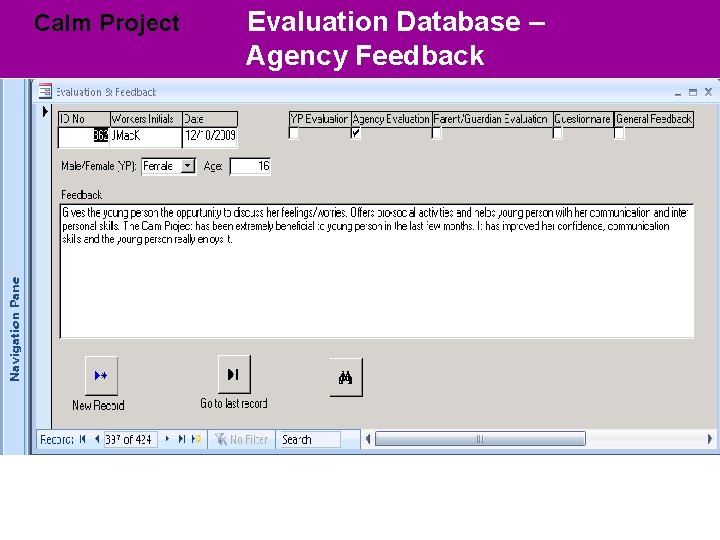The height and width of the screenshot is (540, 720).
Task: Click the 'Feedback' label above the text box
Action: click(x=82, y=195)
